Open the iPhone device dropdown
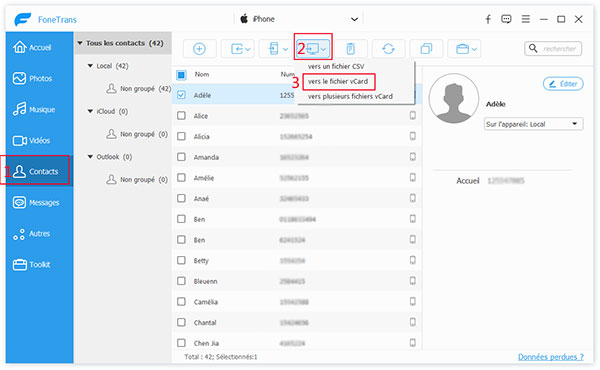This screenshot has width=600, height=370. click(x=298, y=19)
